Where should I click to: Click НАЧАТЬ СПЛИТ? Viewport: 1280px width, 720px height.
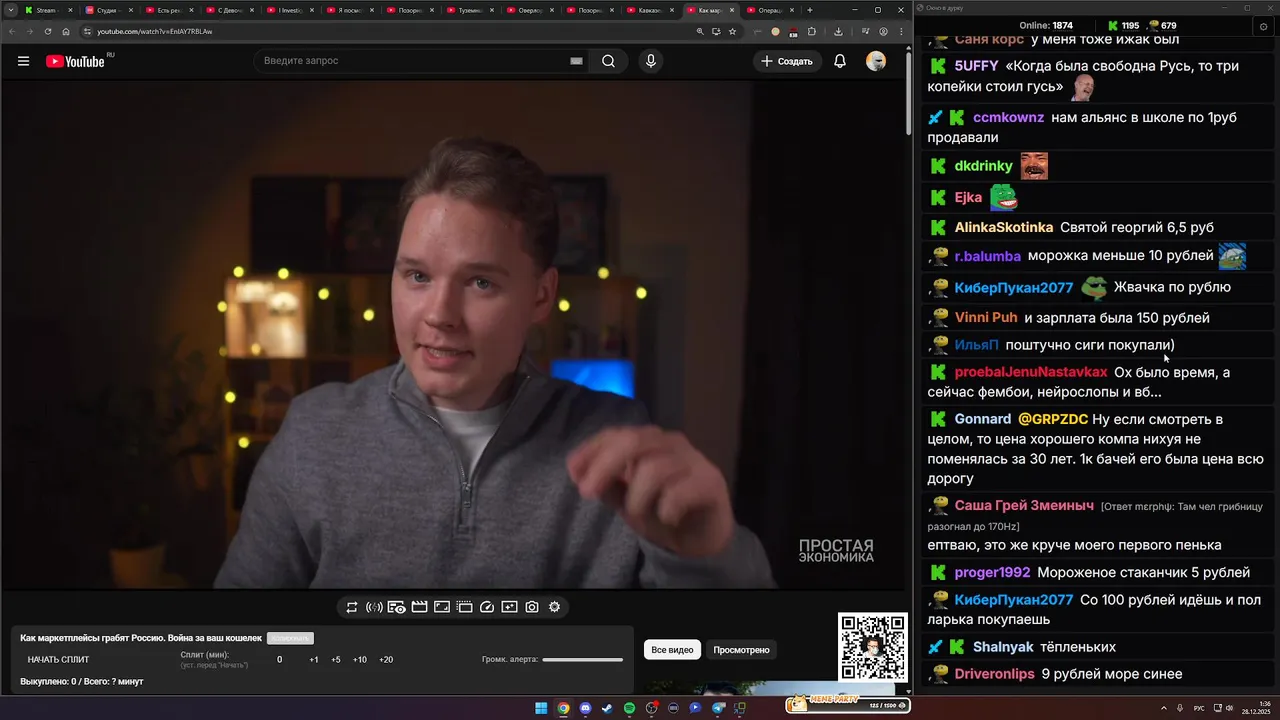(58, 660)
